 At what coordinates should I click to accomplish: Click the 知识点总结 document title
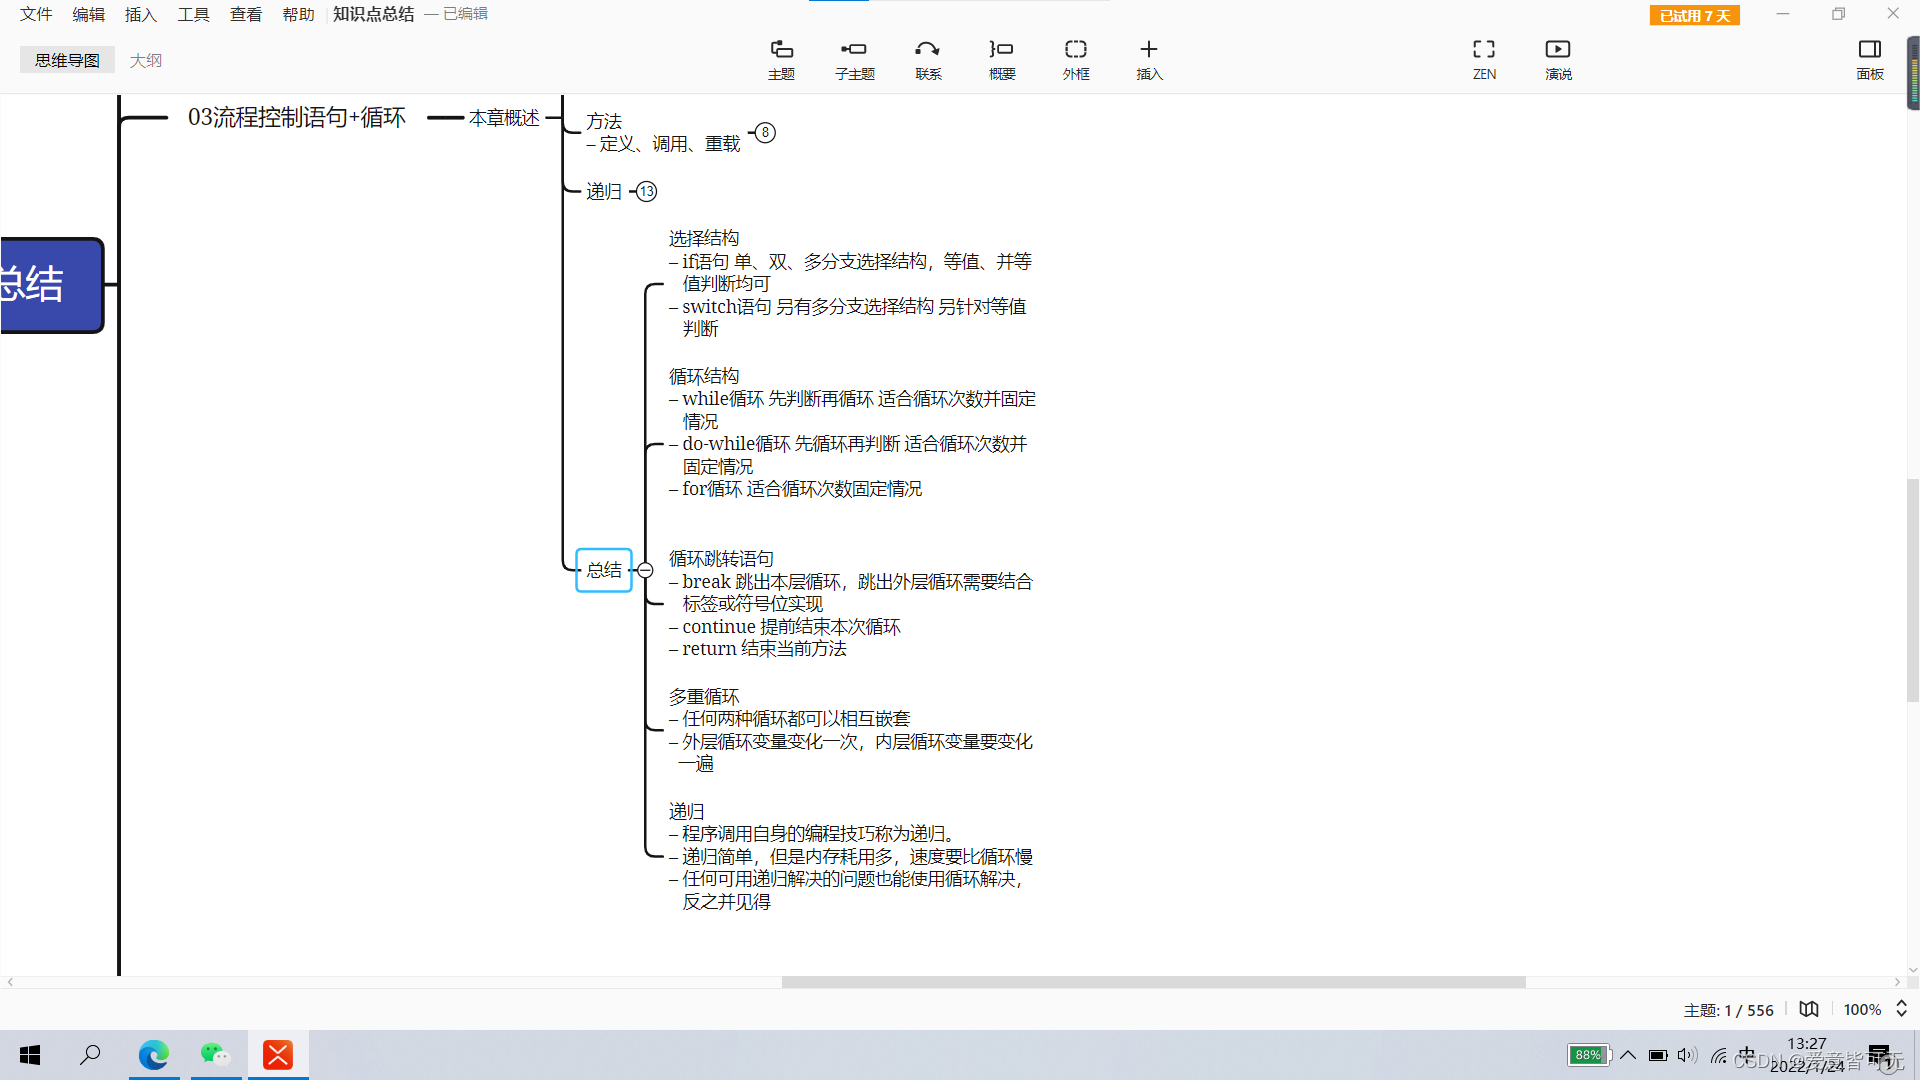click(x=373, y=14)
